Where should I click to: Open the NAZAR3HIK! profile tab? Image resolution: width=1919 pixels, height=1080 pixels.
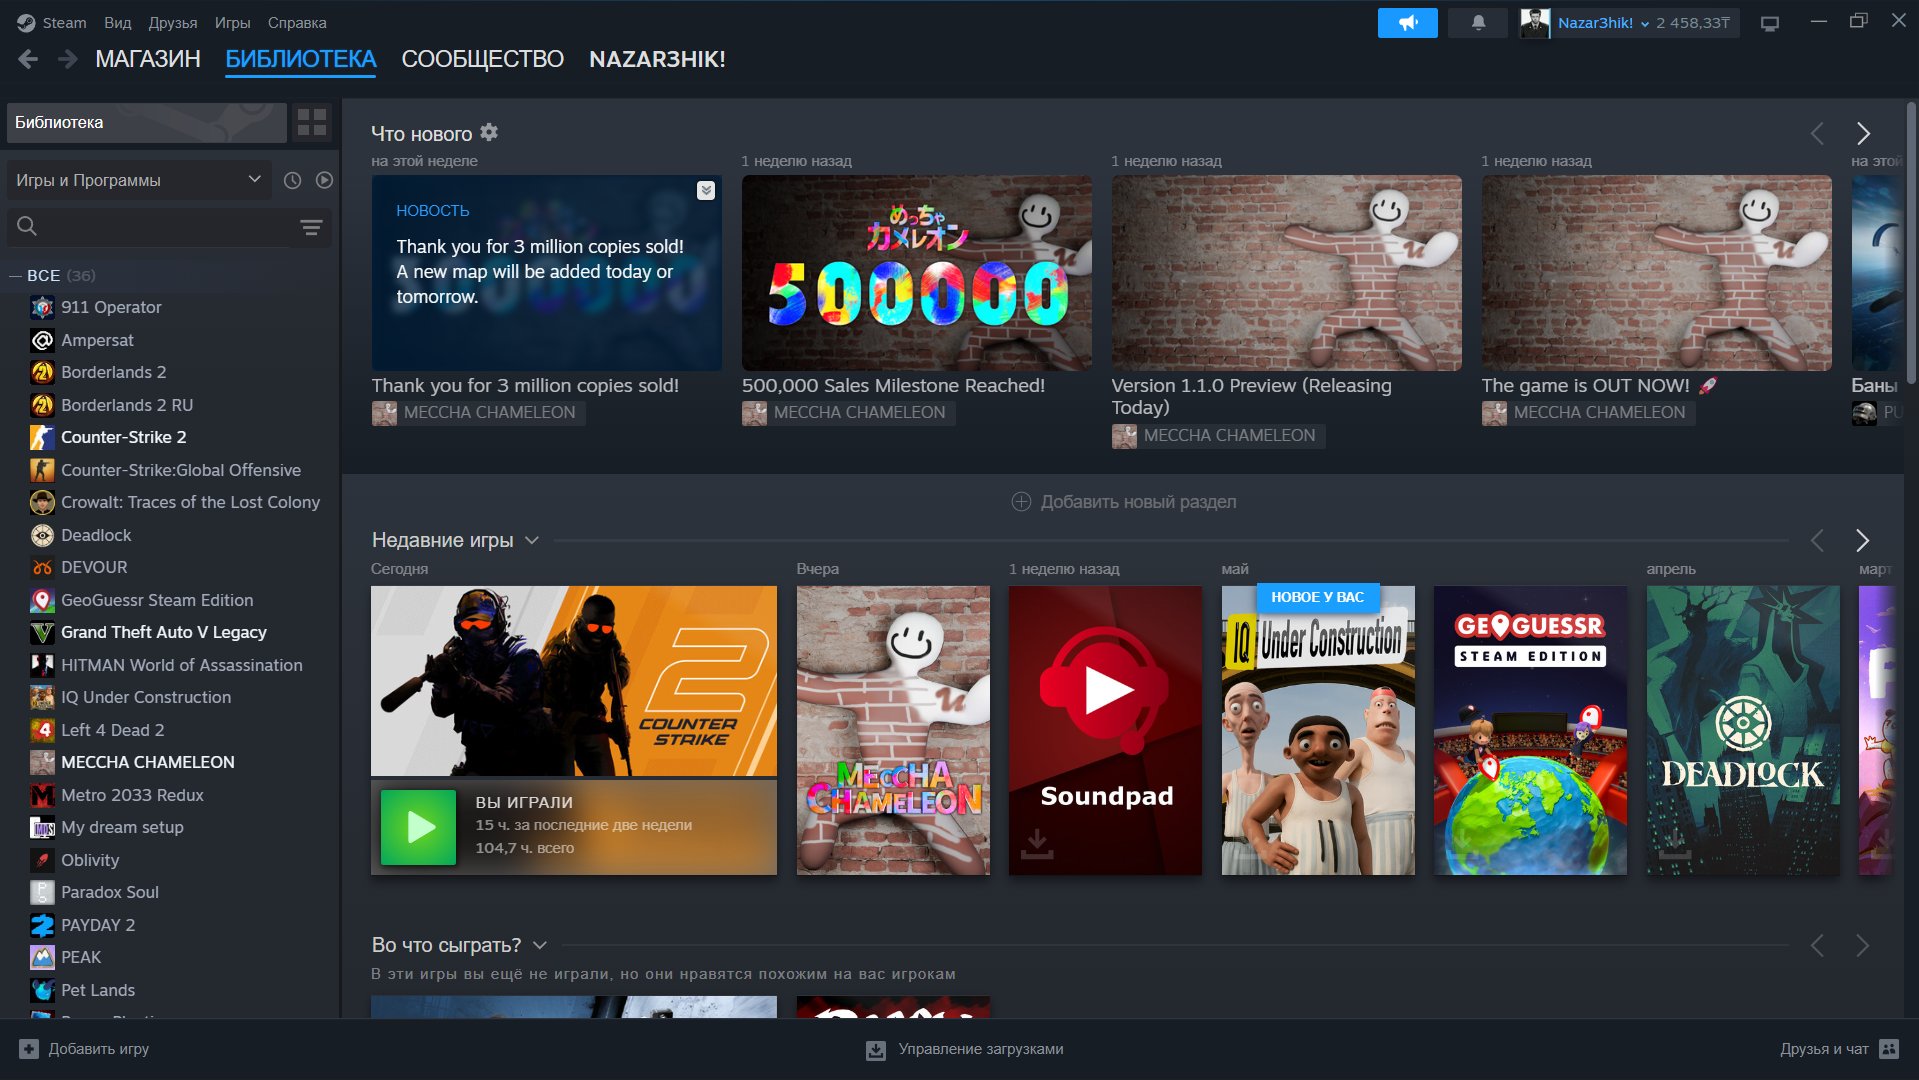coord(657,60)
